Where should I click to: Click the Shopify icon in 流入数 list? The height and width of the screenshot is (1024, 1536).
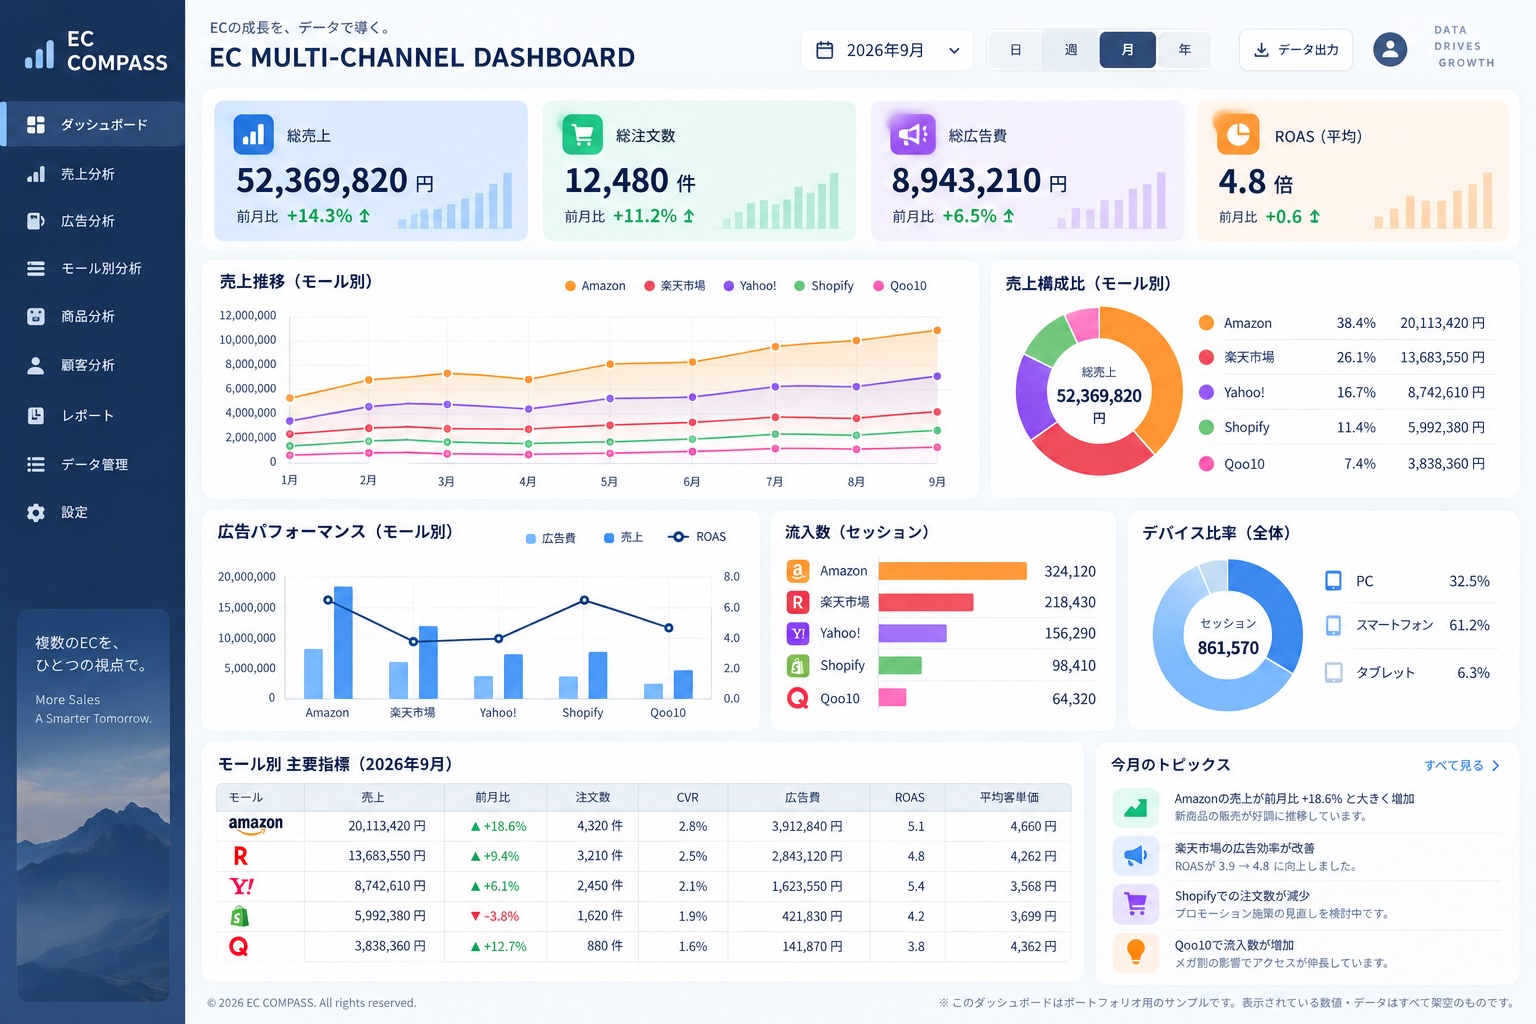point(798,665)
